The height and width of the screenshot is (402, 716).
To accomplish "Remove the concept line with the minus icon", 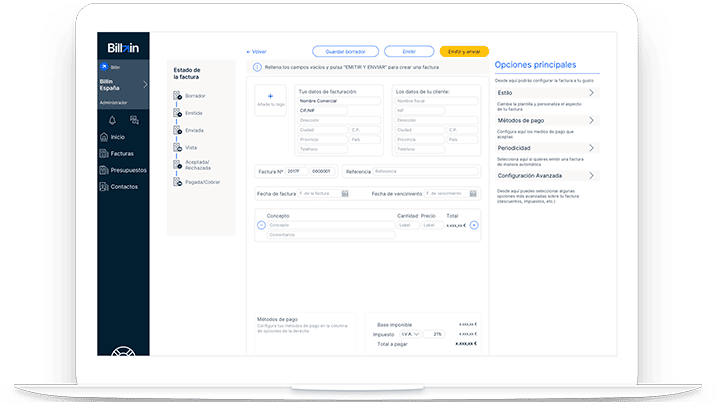I will (x=261, y=225).
